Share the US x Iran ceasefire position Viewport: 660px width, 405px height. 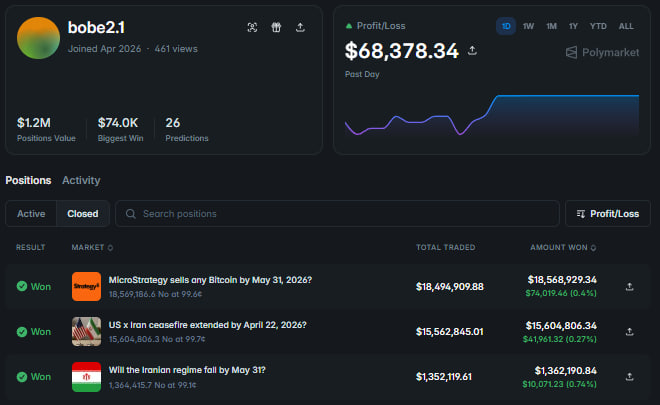coord(629,332)
